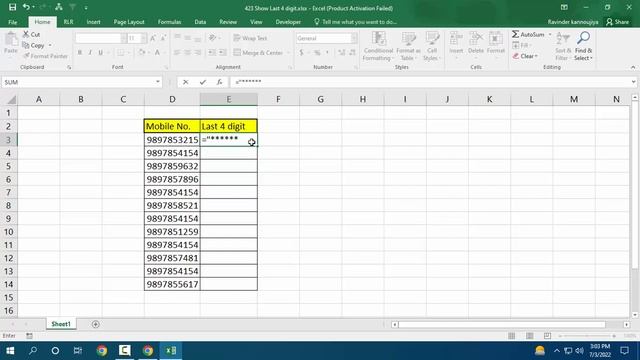Select the row 3 header
This screenshot has width=640, height=360.
9,140
